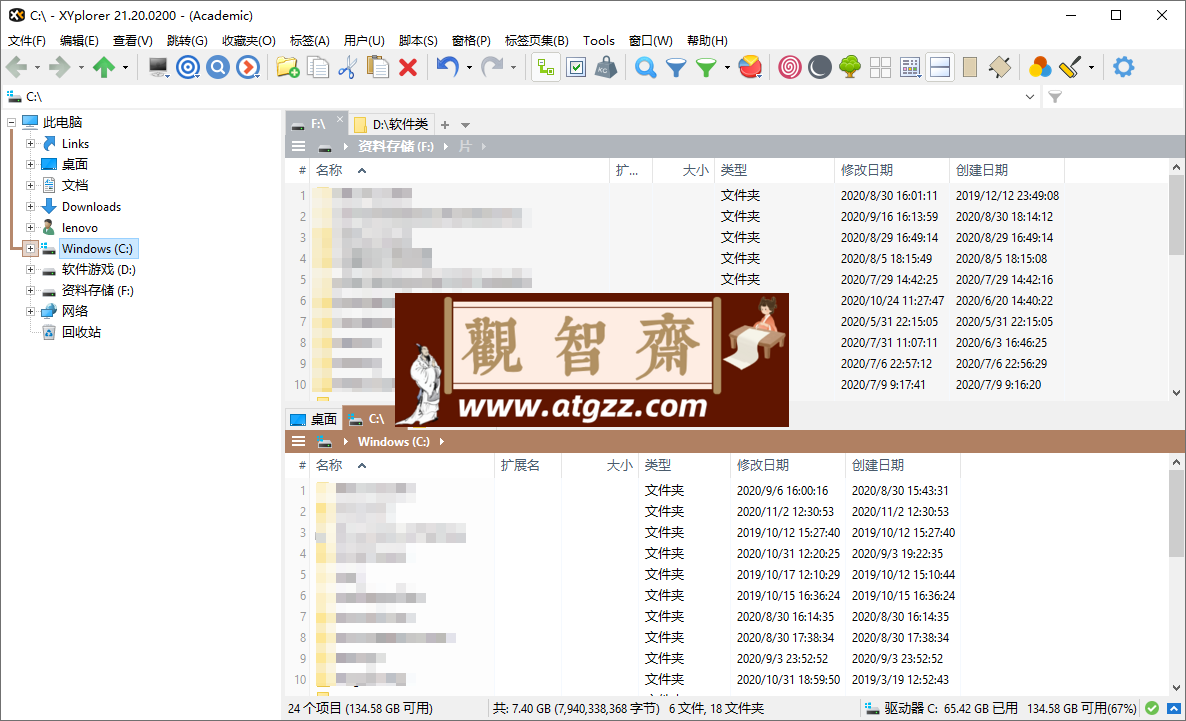
Task: Click the green tree icon in the toolbar
Action: (x=850, y=67)
